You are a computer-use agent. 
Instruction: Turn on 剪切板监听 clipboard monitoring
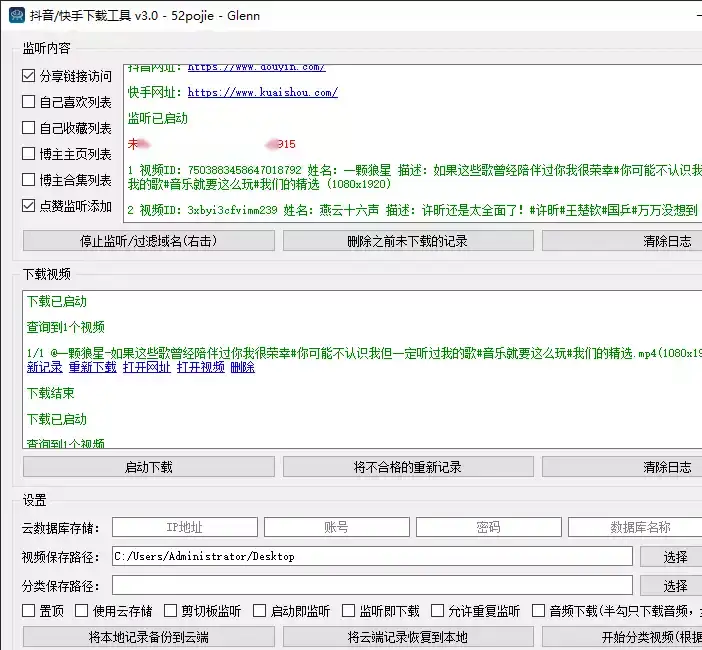[x=171, y=611]
